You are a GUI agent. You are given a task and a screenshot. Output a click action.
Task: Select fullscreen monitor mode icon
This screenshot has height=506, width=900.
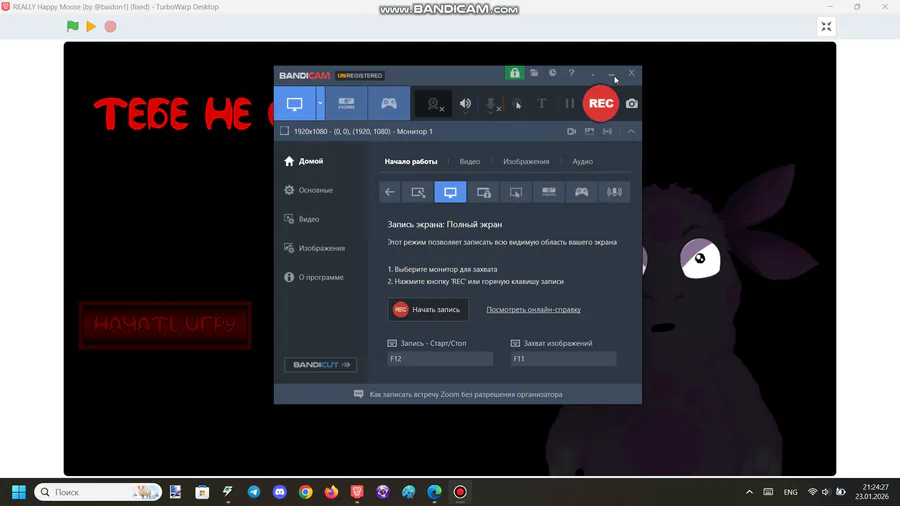point(451,192)
